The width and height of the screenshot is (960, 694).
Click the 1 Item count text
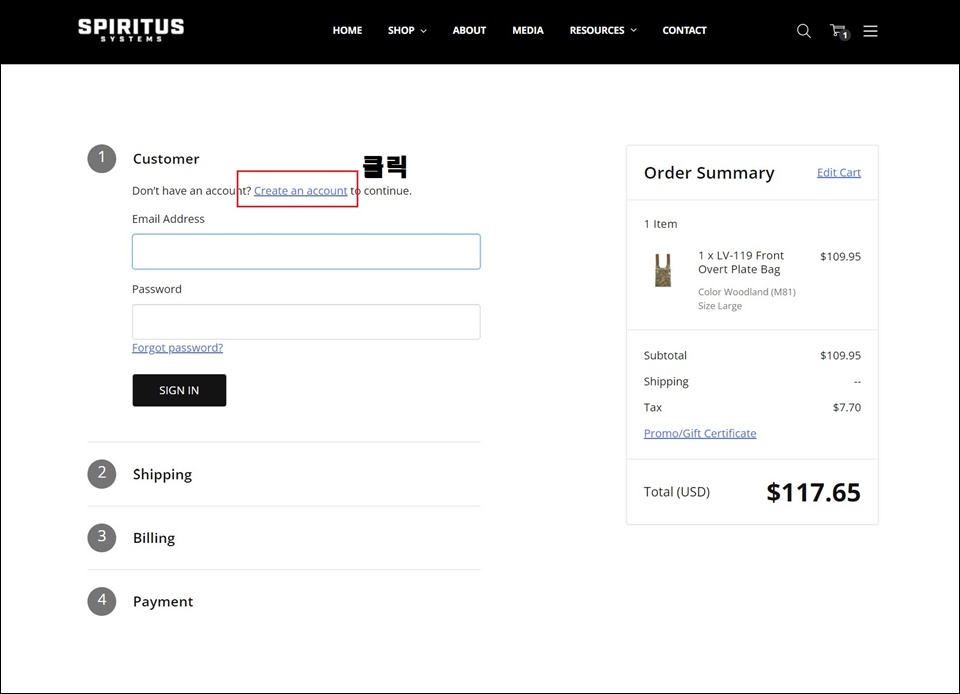[x=661, y=224]
